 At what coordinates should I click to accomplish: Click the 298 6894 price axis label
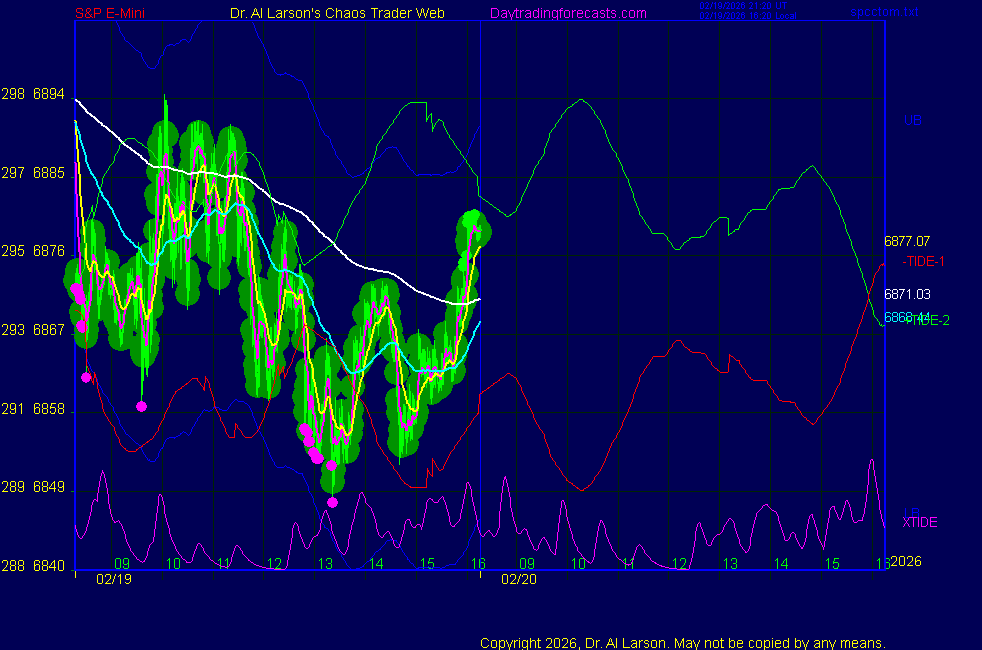pos(34,95)
